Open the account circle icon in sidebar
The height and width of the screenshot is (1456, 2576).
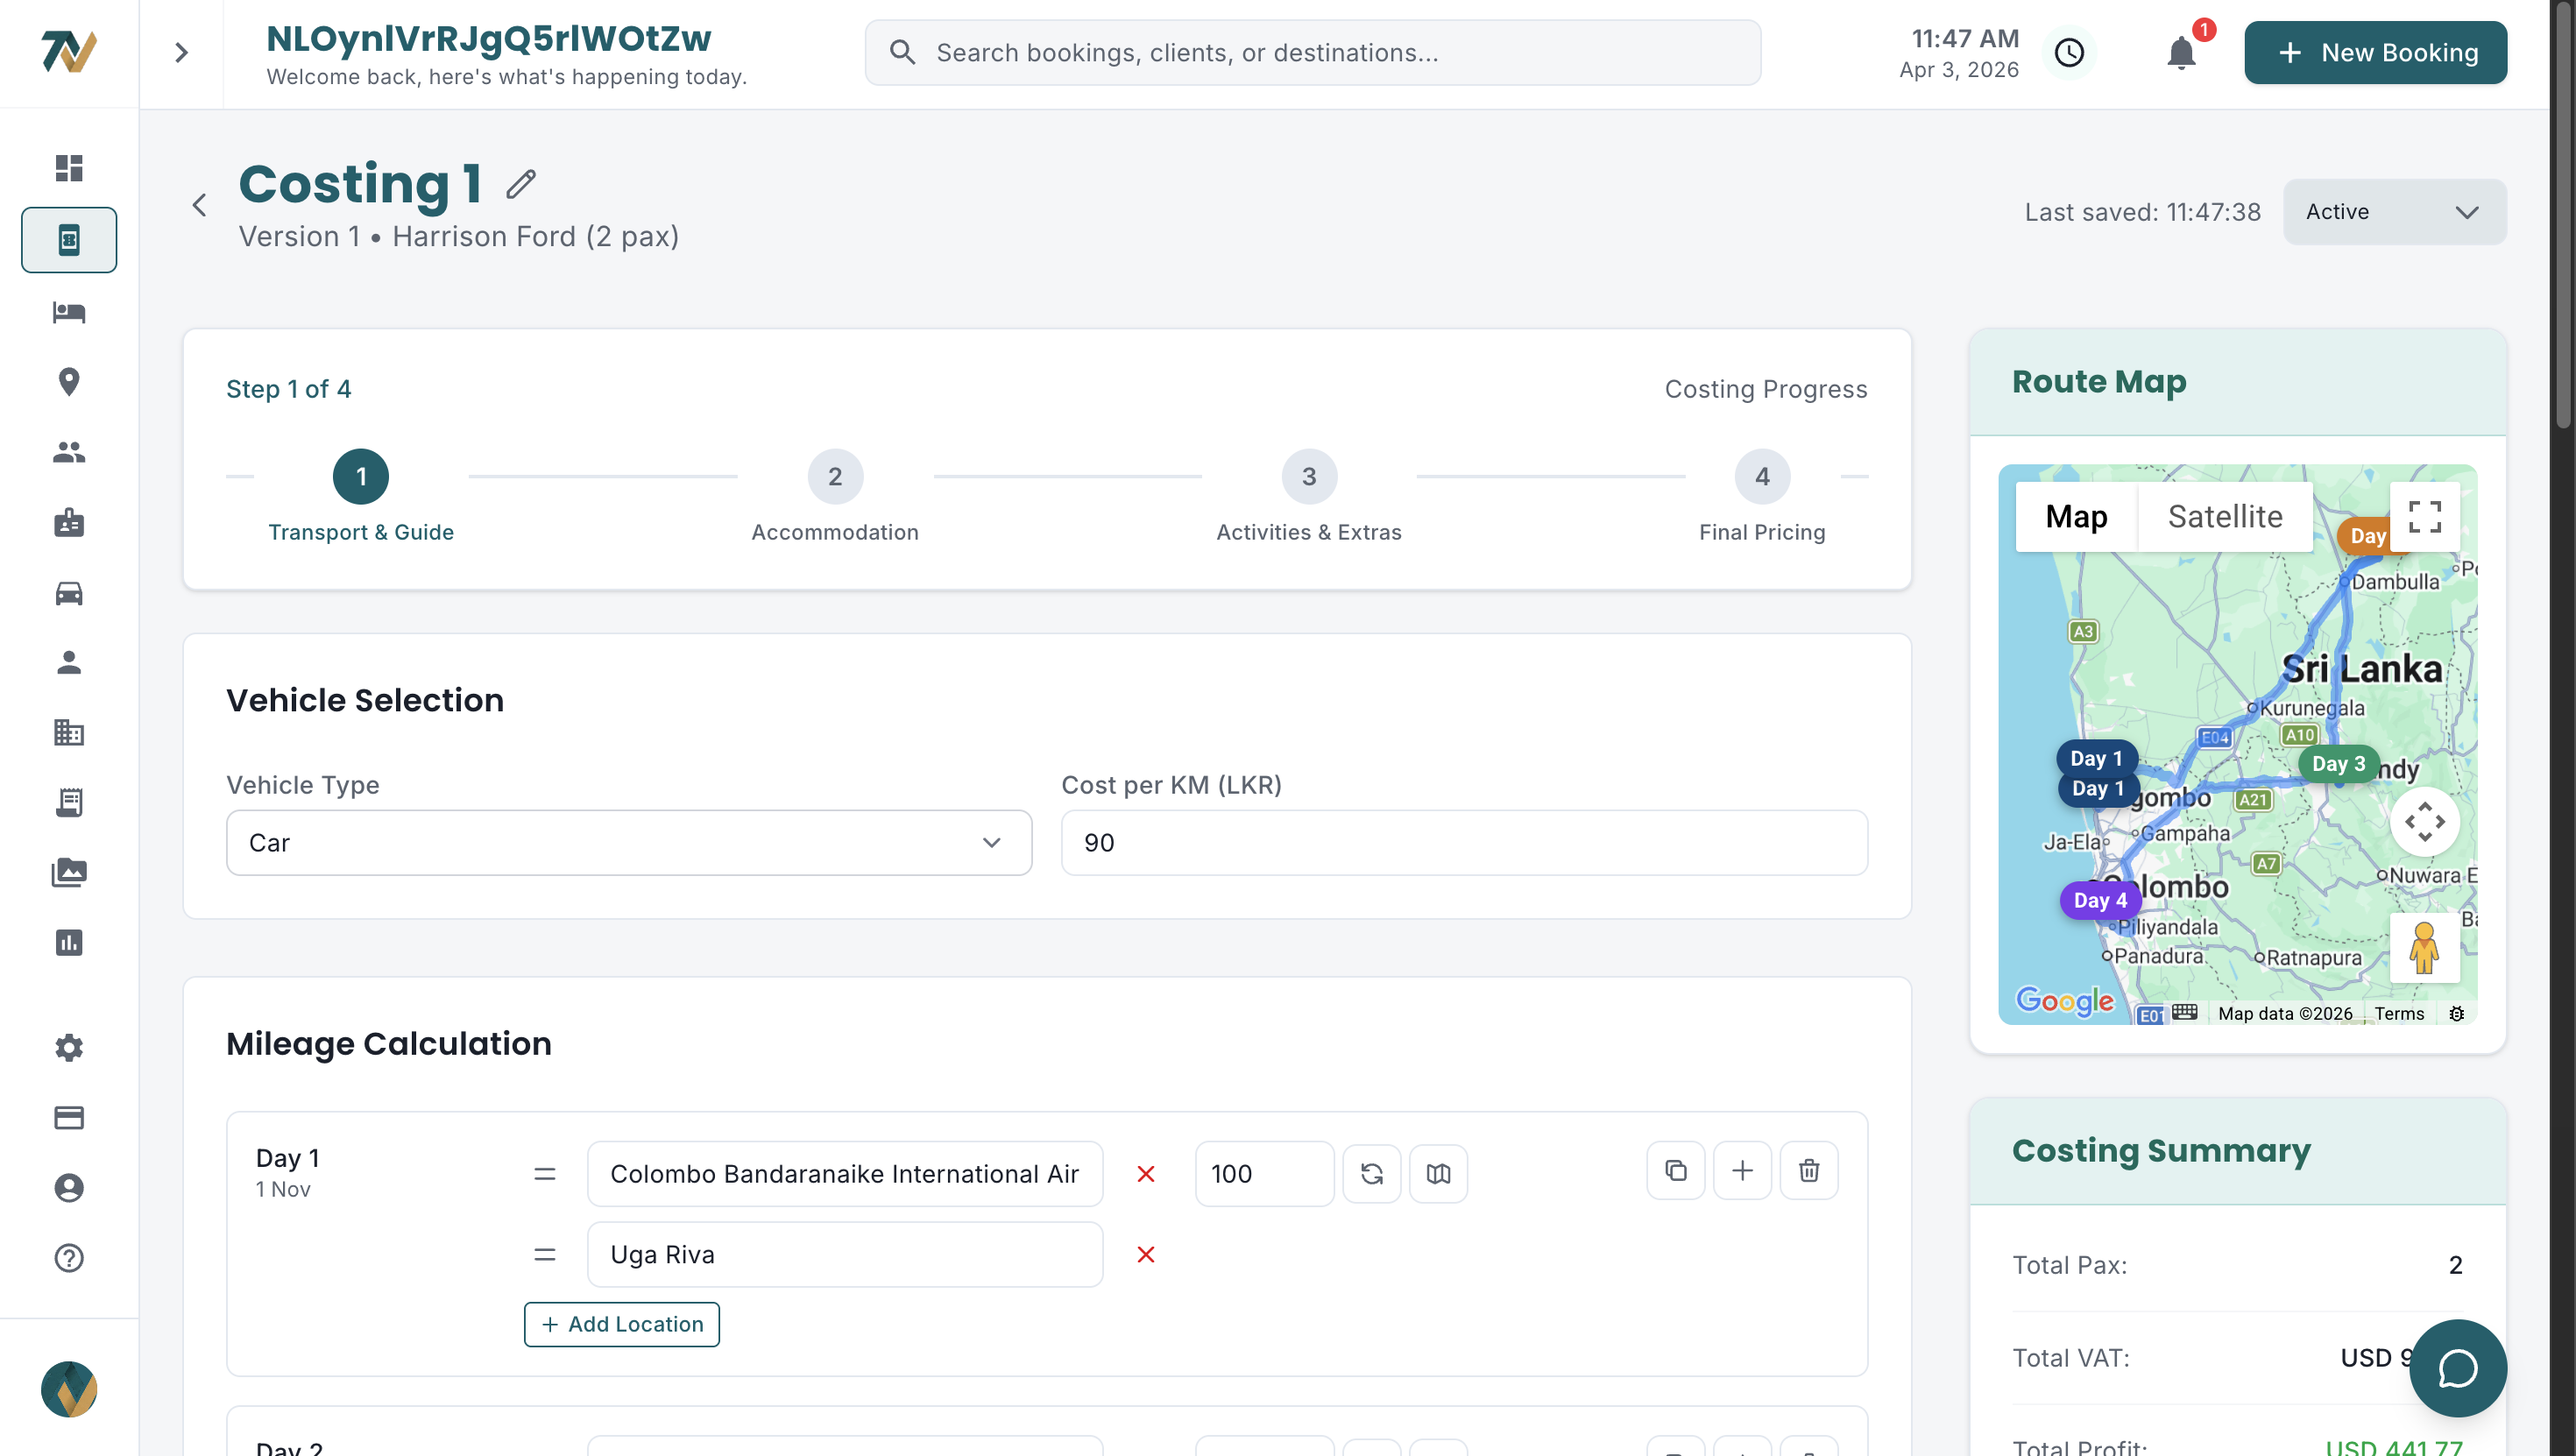pyautogui.click(x=69, y=1188)
